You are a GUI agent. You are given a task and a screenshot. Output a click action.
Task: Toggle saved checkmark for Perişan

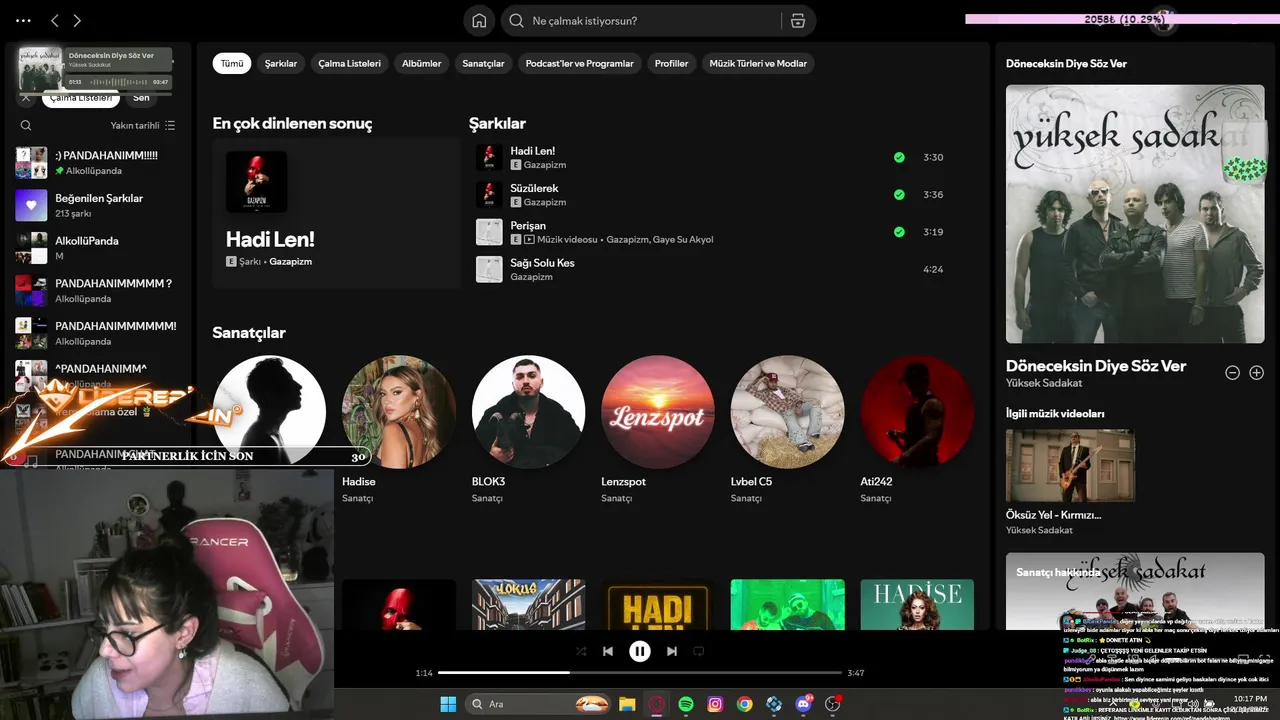(899, 232)
